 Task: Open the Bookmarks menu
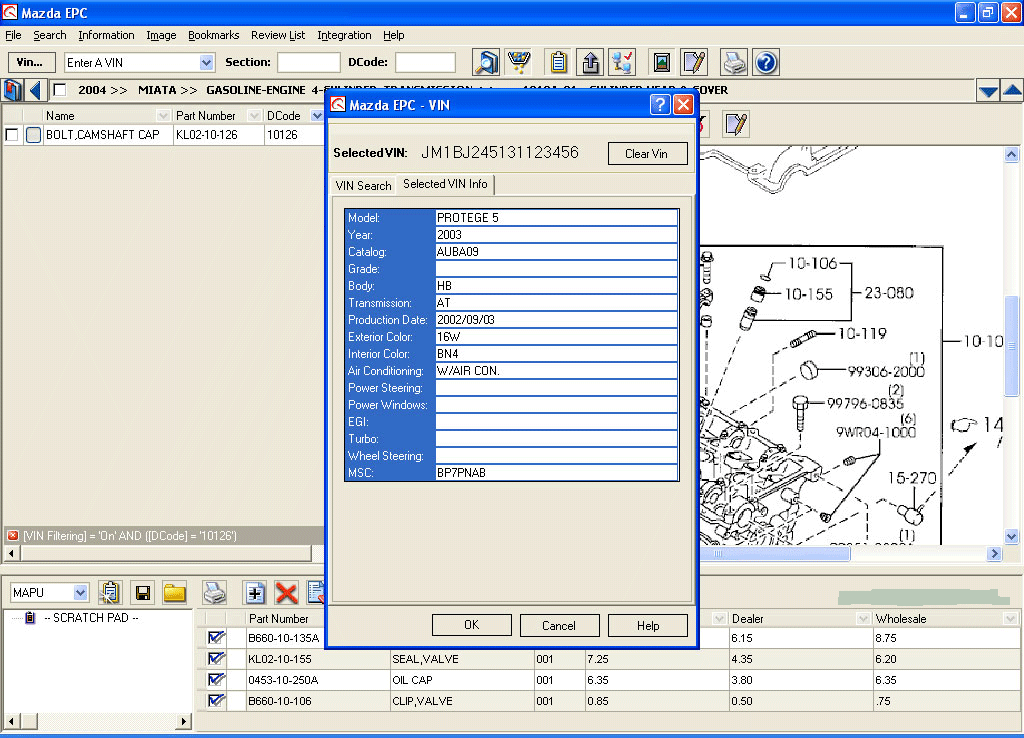214,35
